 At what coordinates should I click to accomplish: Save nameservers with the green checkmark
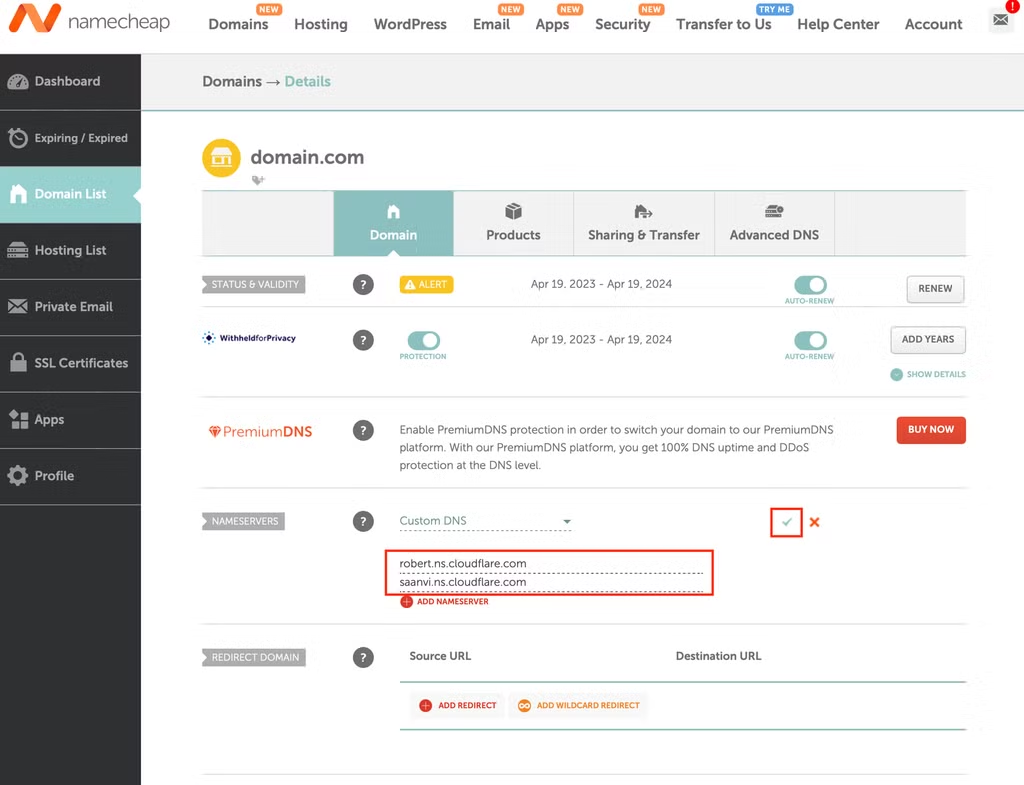[786, 522]
